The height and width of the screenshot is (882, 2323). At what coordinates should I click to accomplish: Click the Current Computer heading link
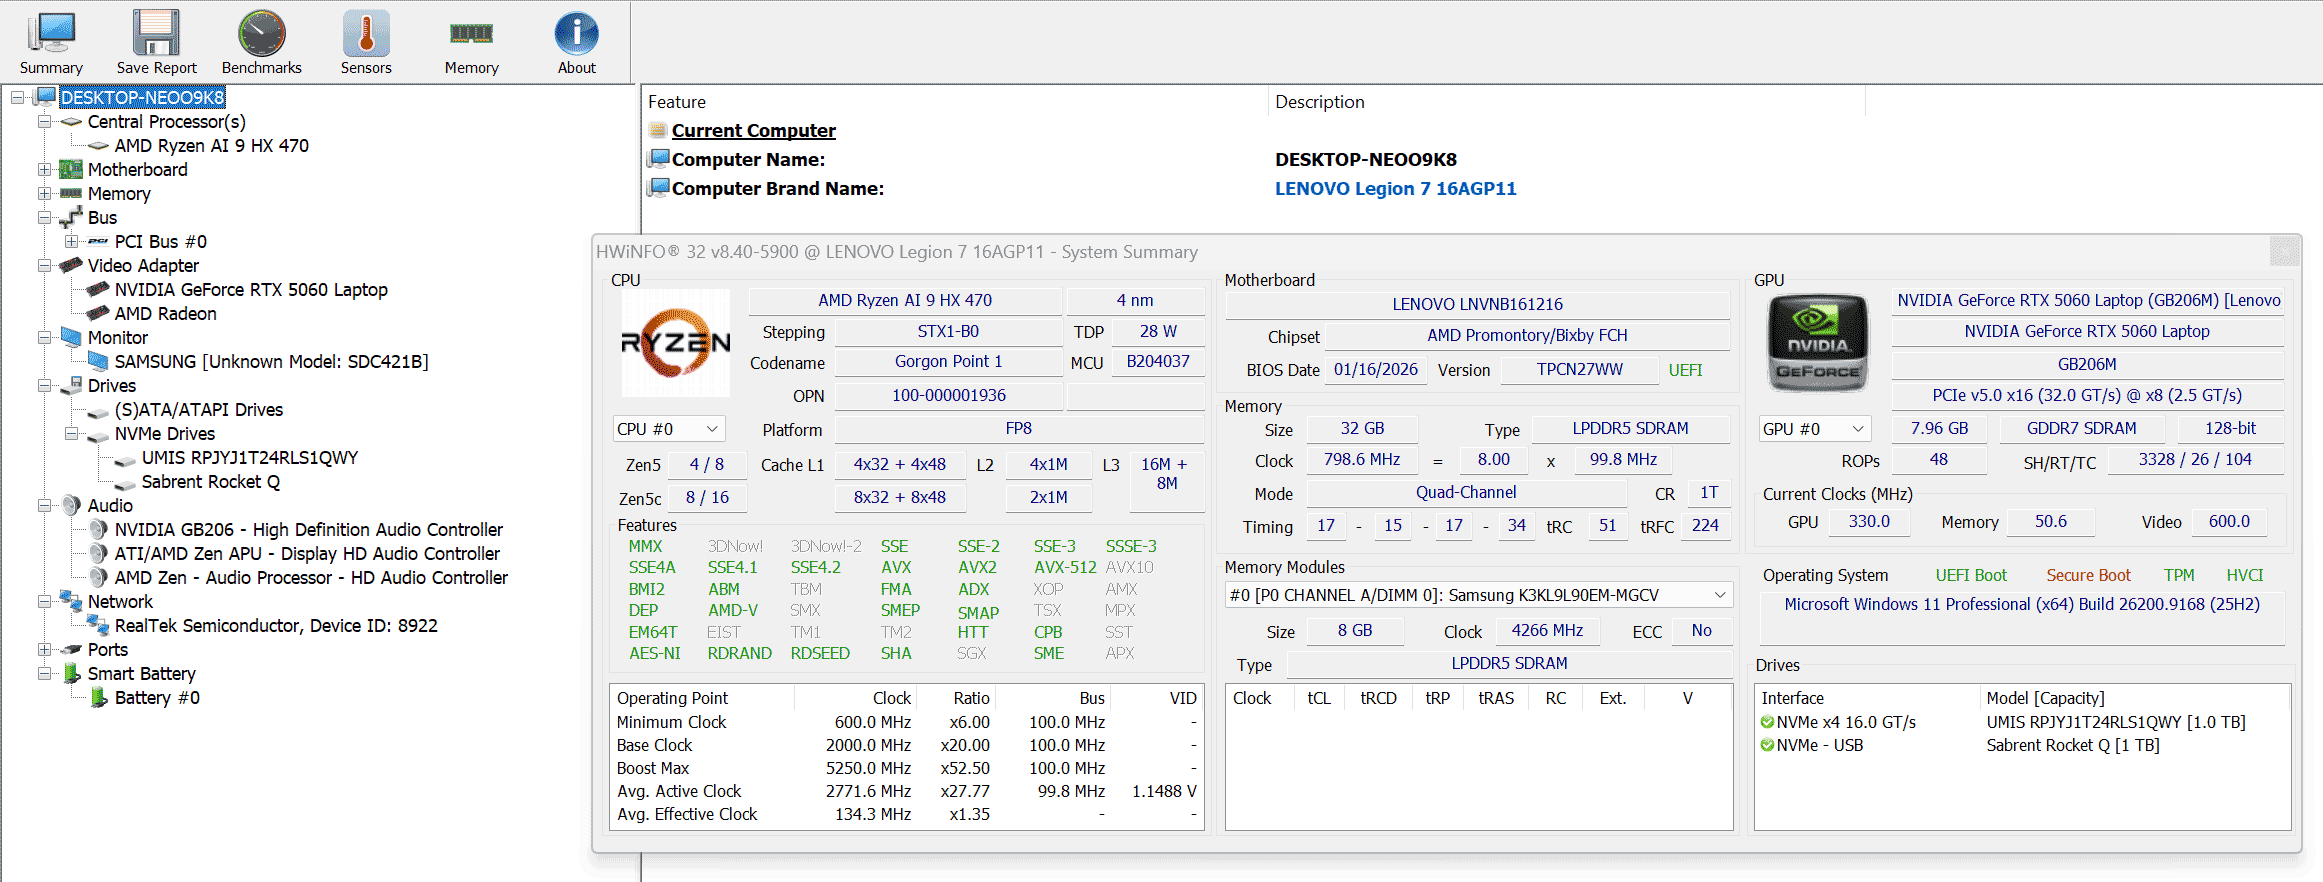coord(753,131)
